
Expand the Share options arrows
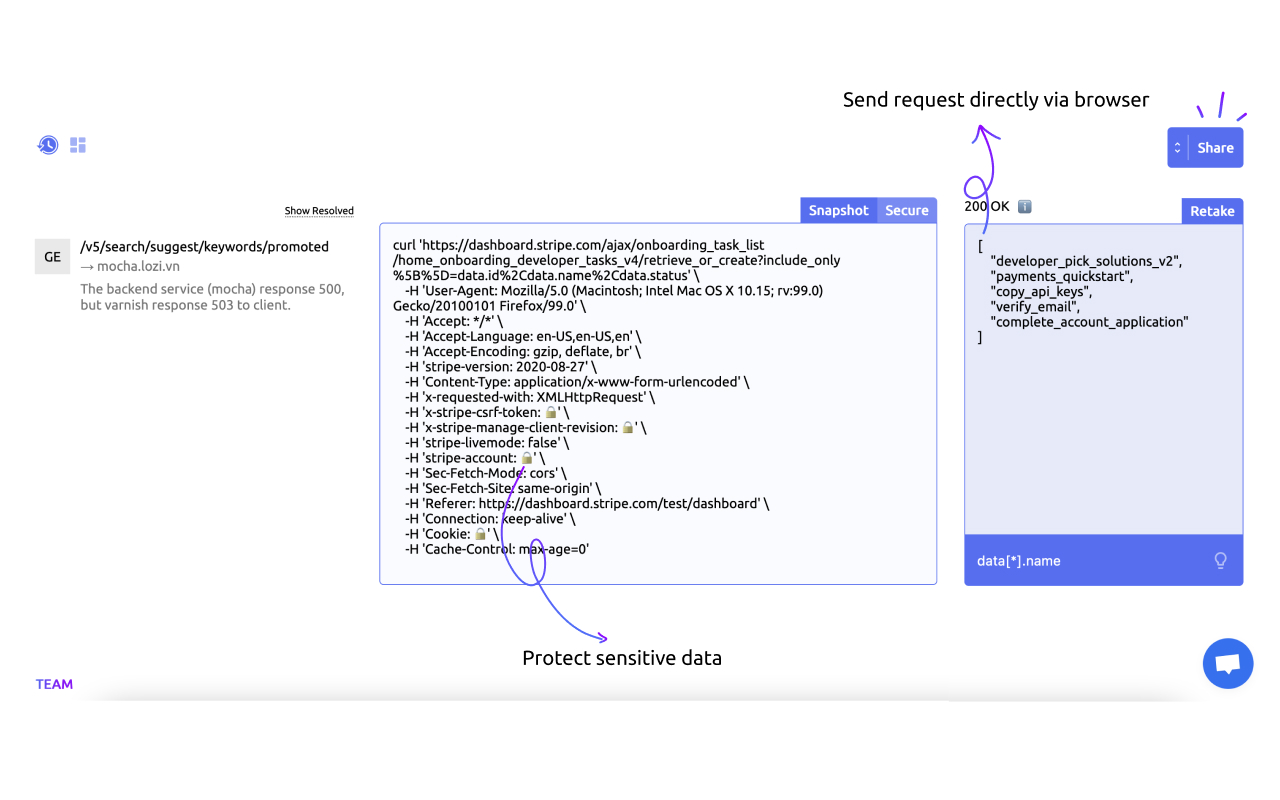[x=1177, y=147]
